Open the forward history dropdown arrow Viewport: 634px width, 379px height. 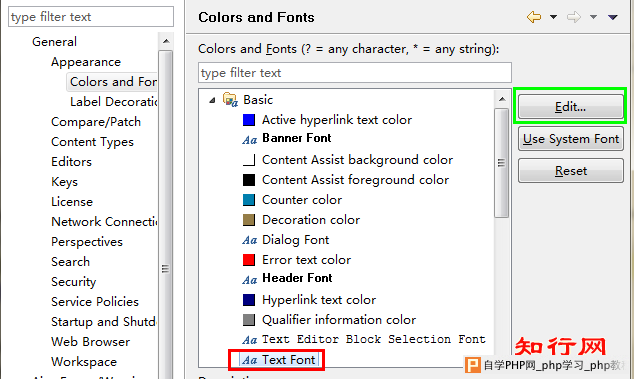pyautogui.click(x=593, y=17)
